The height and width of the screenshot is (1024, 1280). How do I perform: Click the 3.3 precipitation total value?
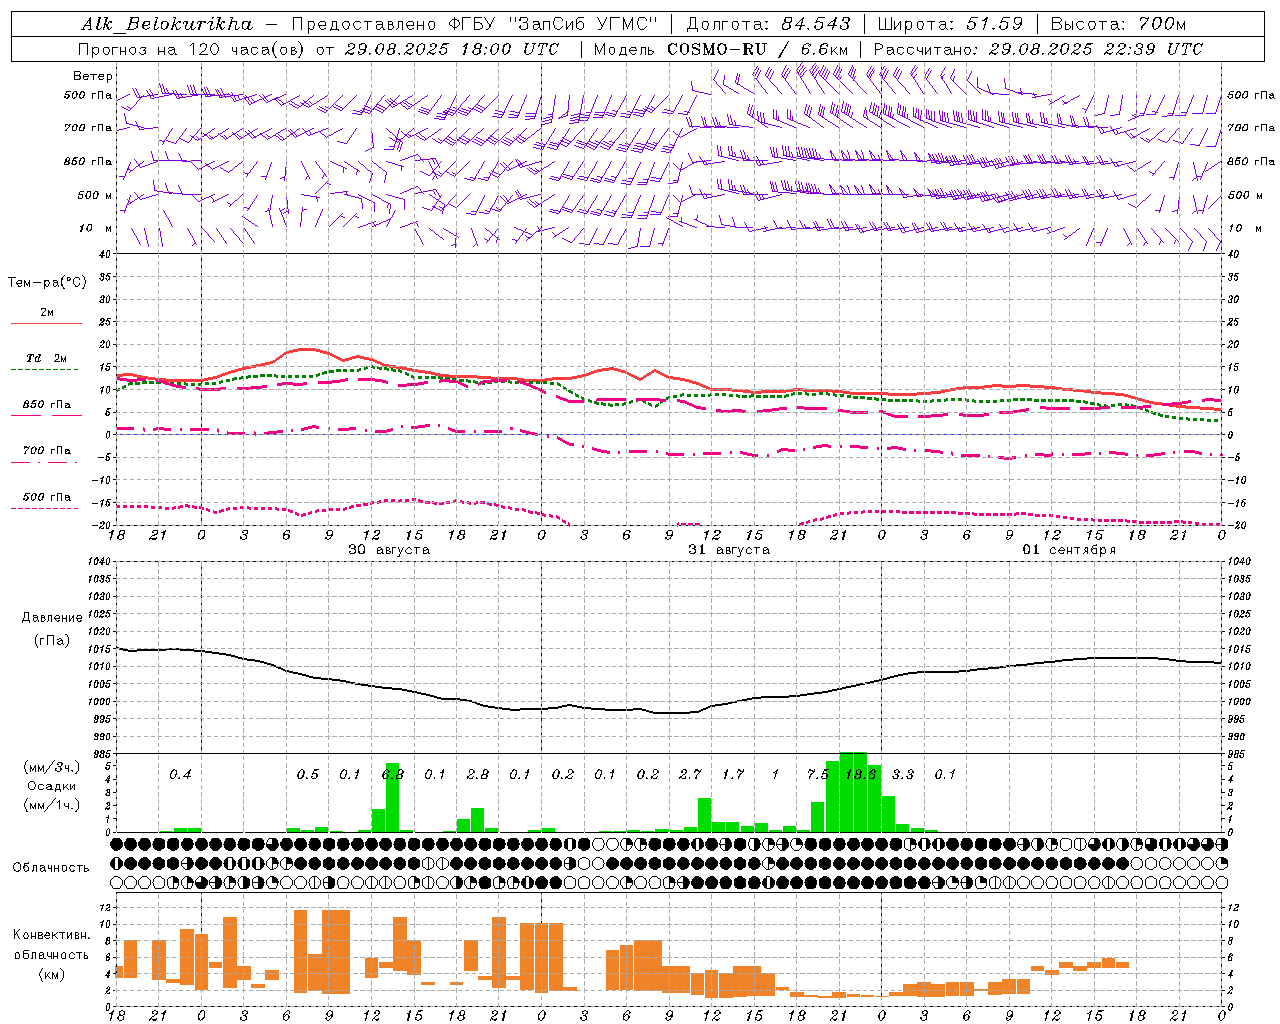click(903, 775)
